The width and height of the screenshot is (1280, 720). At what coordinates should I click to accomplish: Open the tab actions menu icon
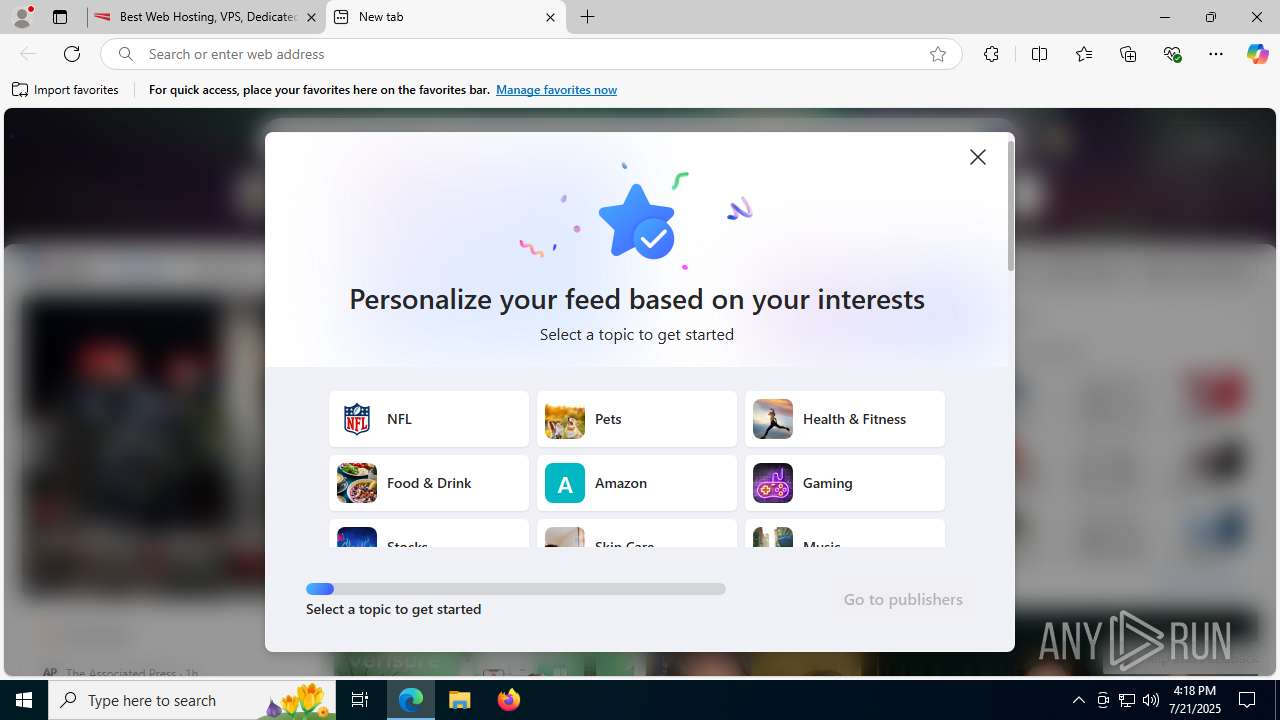(60, 17)
